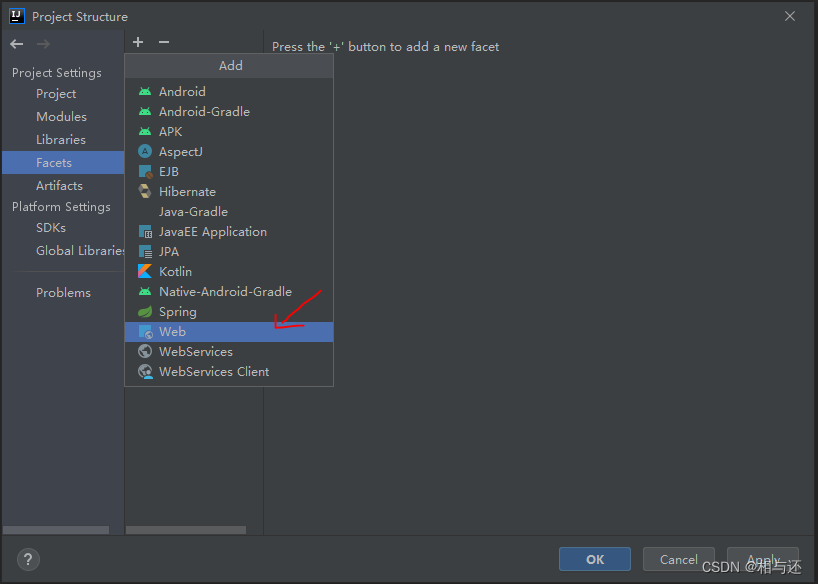Show the Problems page

pos(63,293)
